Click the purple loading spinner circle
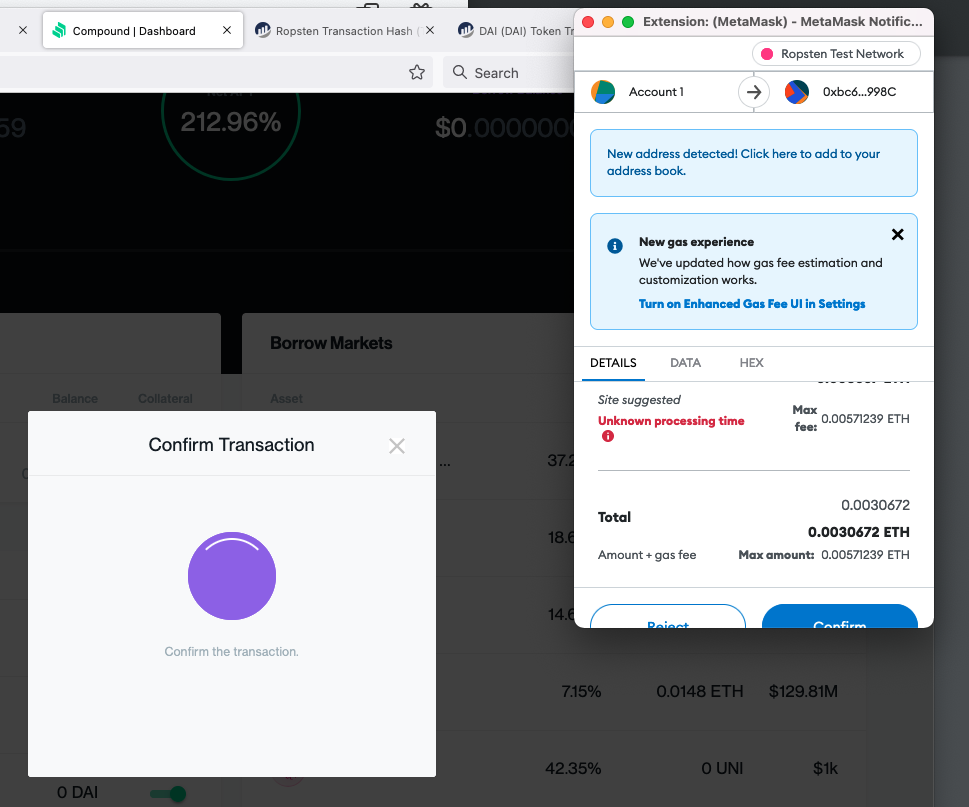969x807 pixels. pos(232,575)
